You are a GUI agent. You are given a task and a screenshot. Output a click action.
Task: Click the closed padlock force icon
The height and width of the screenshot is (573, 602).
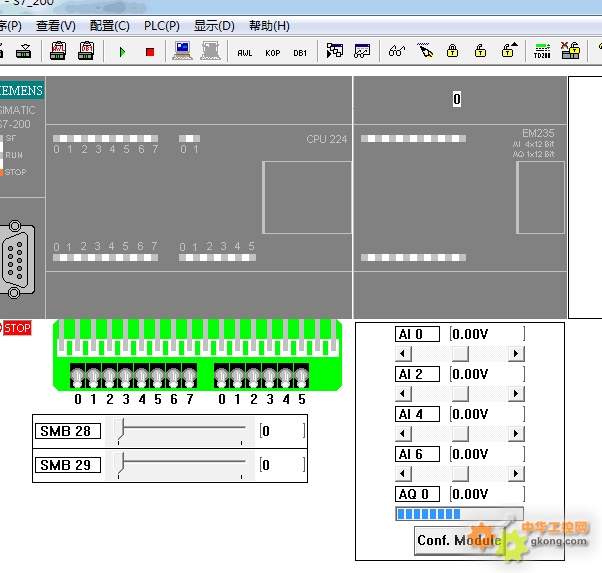tap(452, 51)
